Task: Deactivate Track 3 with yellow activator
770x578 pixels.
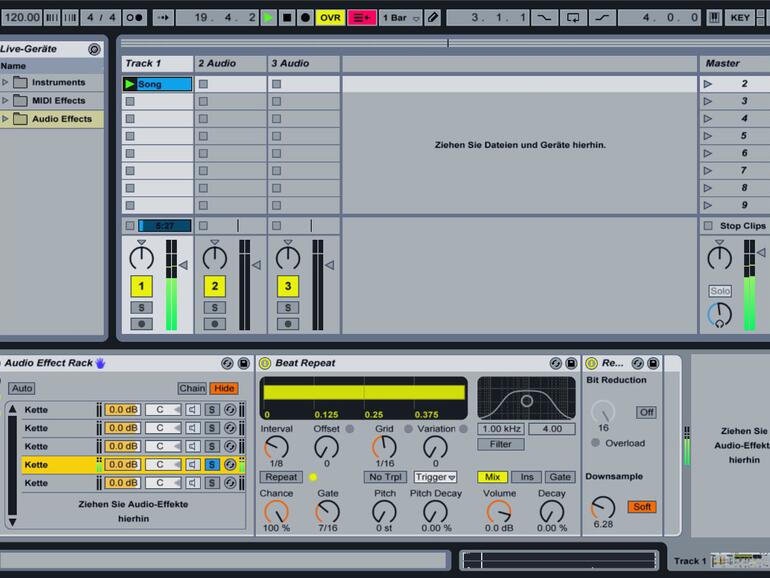Action: (288, 286)
